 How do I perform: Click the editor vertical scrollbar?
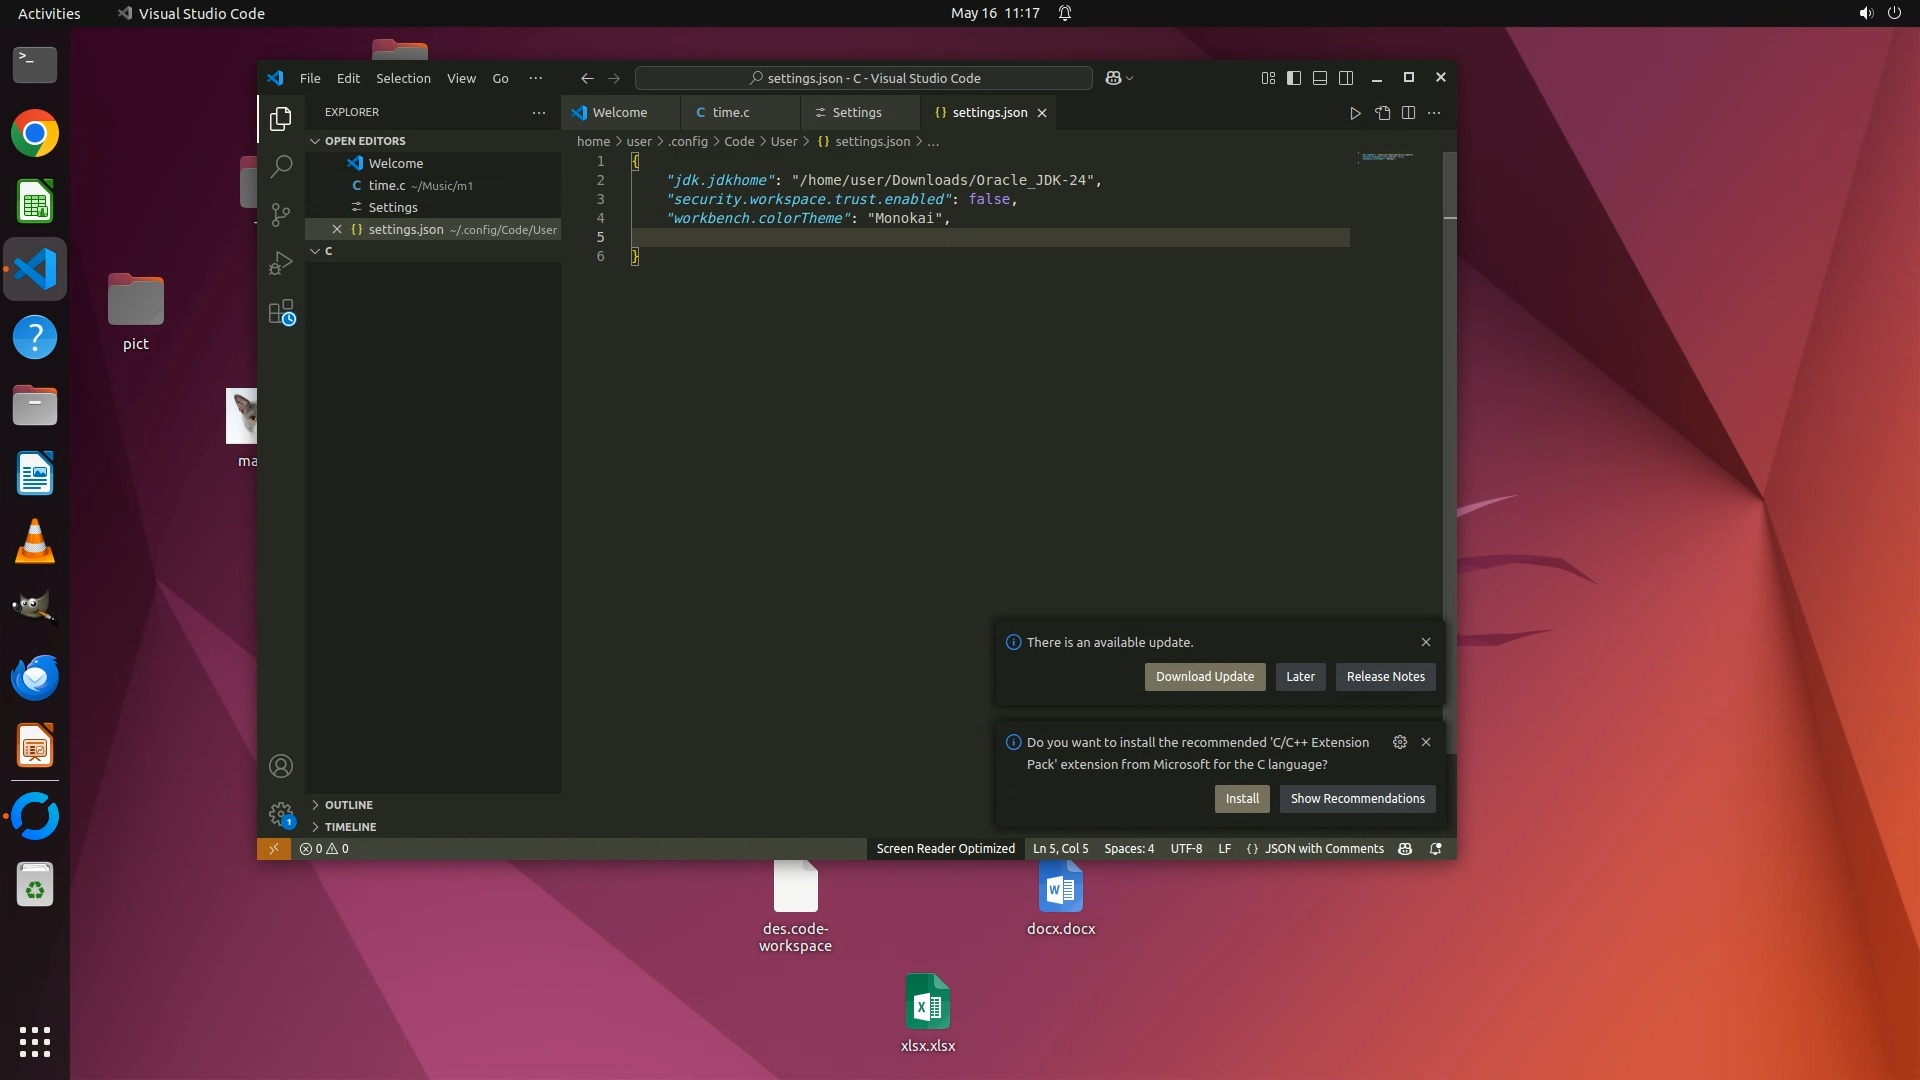(1450, 400)
